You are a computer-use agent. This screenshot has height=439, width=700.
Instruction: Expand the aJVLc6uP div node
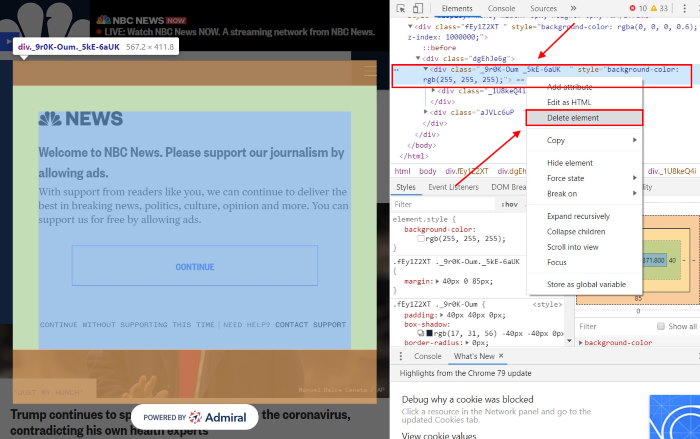pos(426,112)
